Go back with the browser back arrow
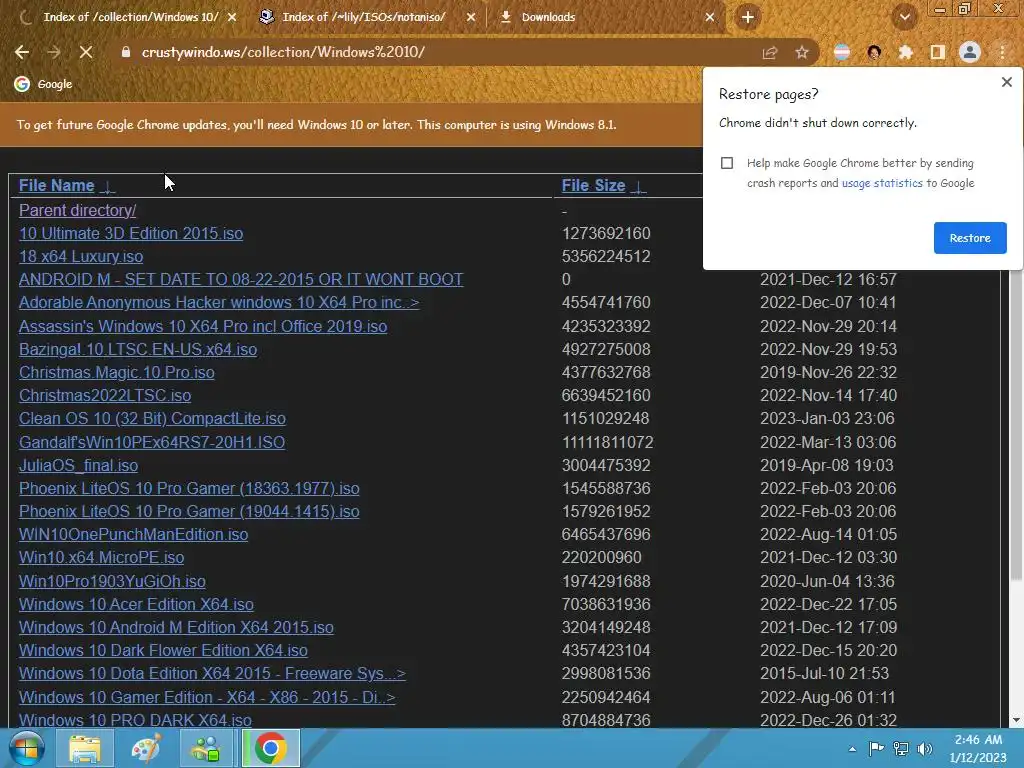1024x768 pixels. pos(22,52)
